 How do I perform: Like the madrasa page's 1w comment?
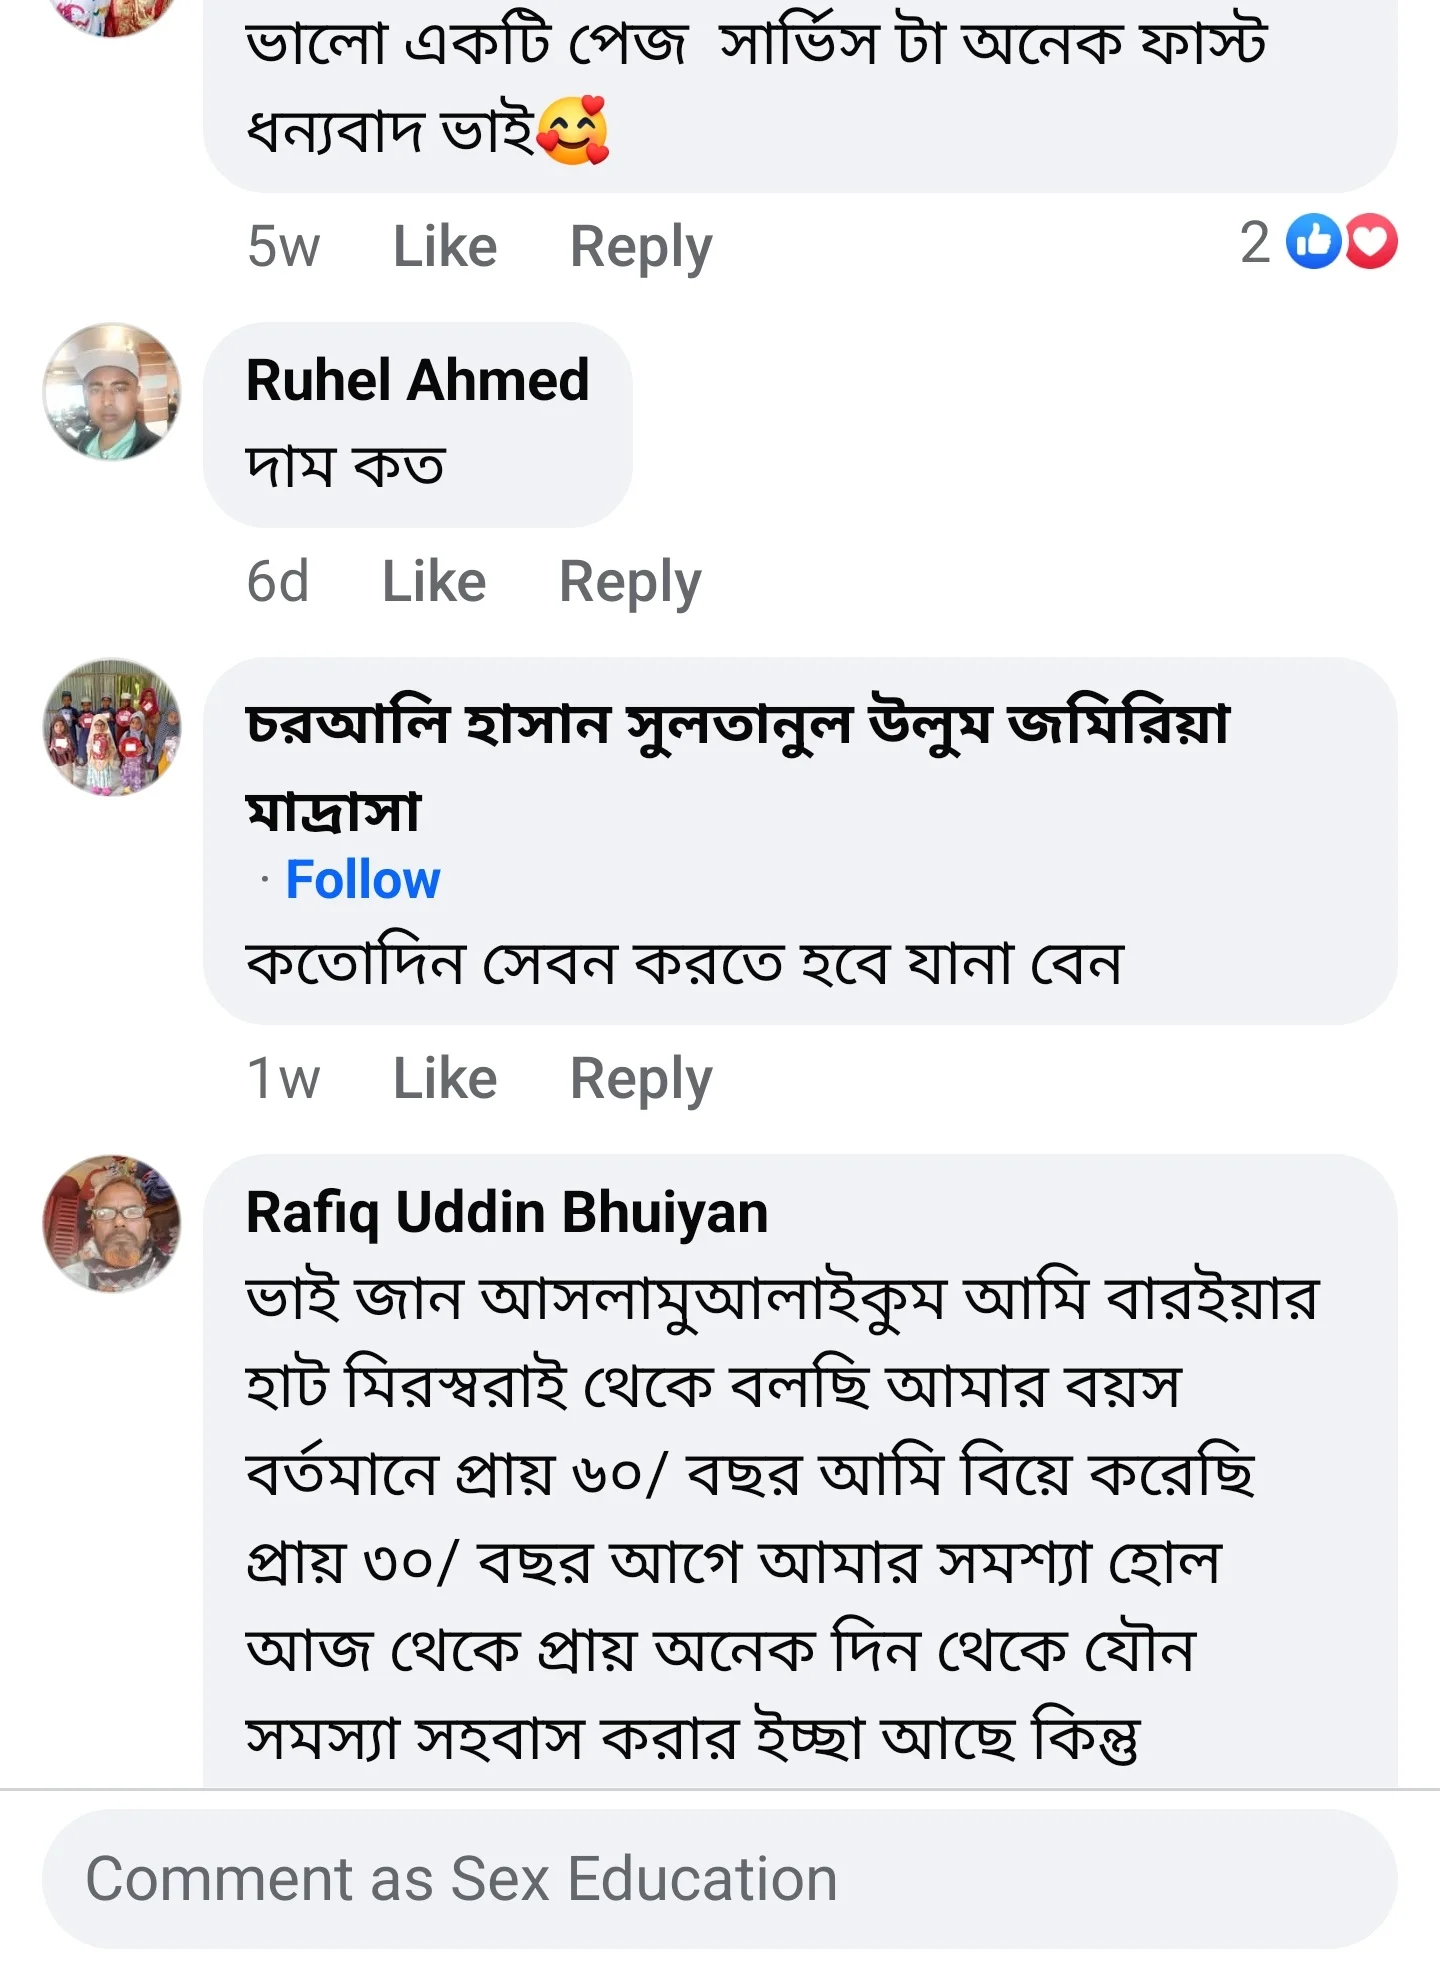444,1078
